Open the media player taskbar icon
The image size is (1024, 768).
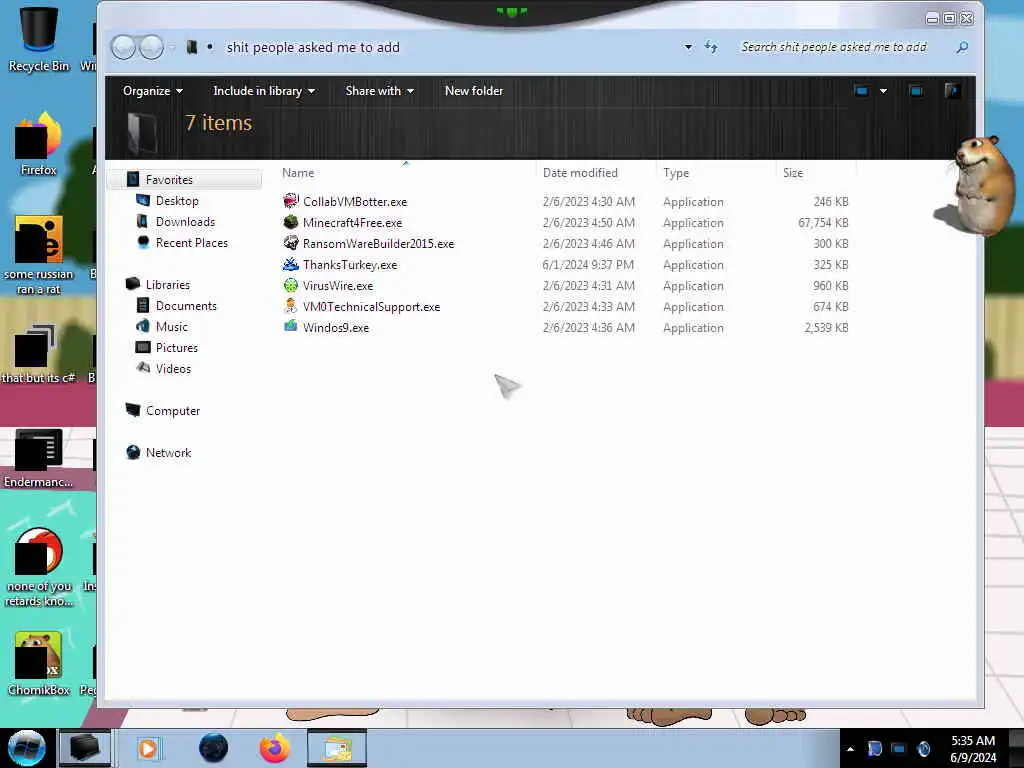148,748
